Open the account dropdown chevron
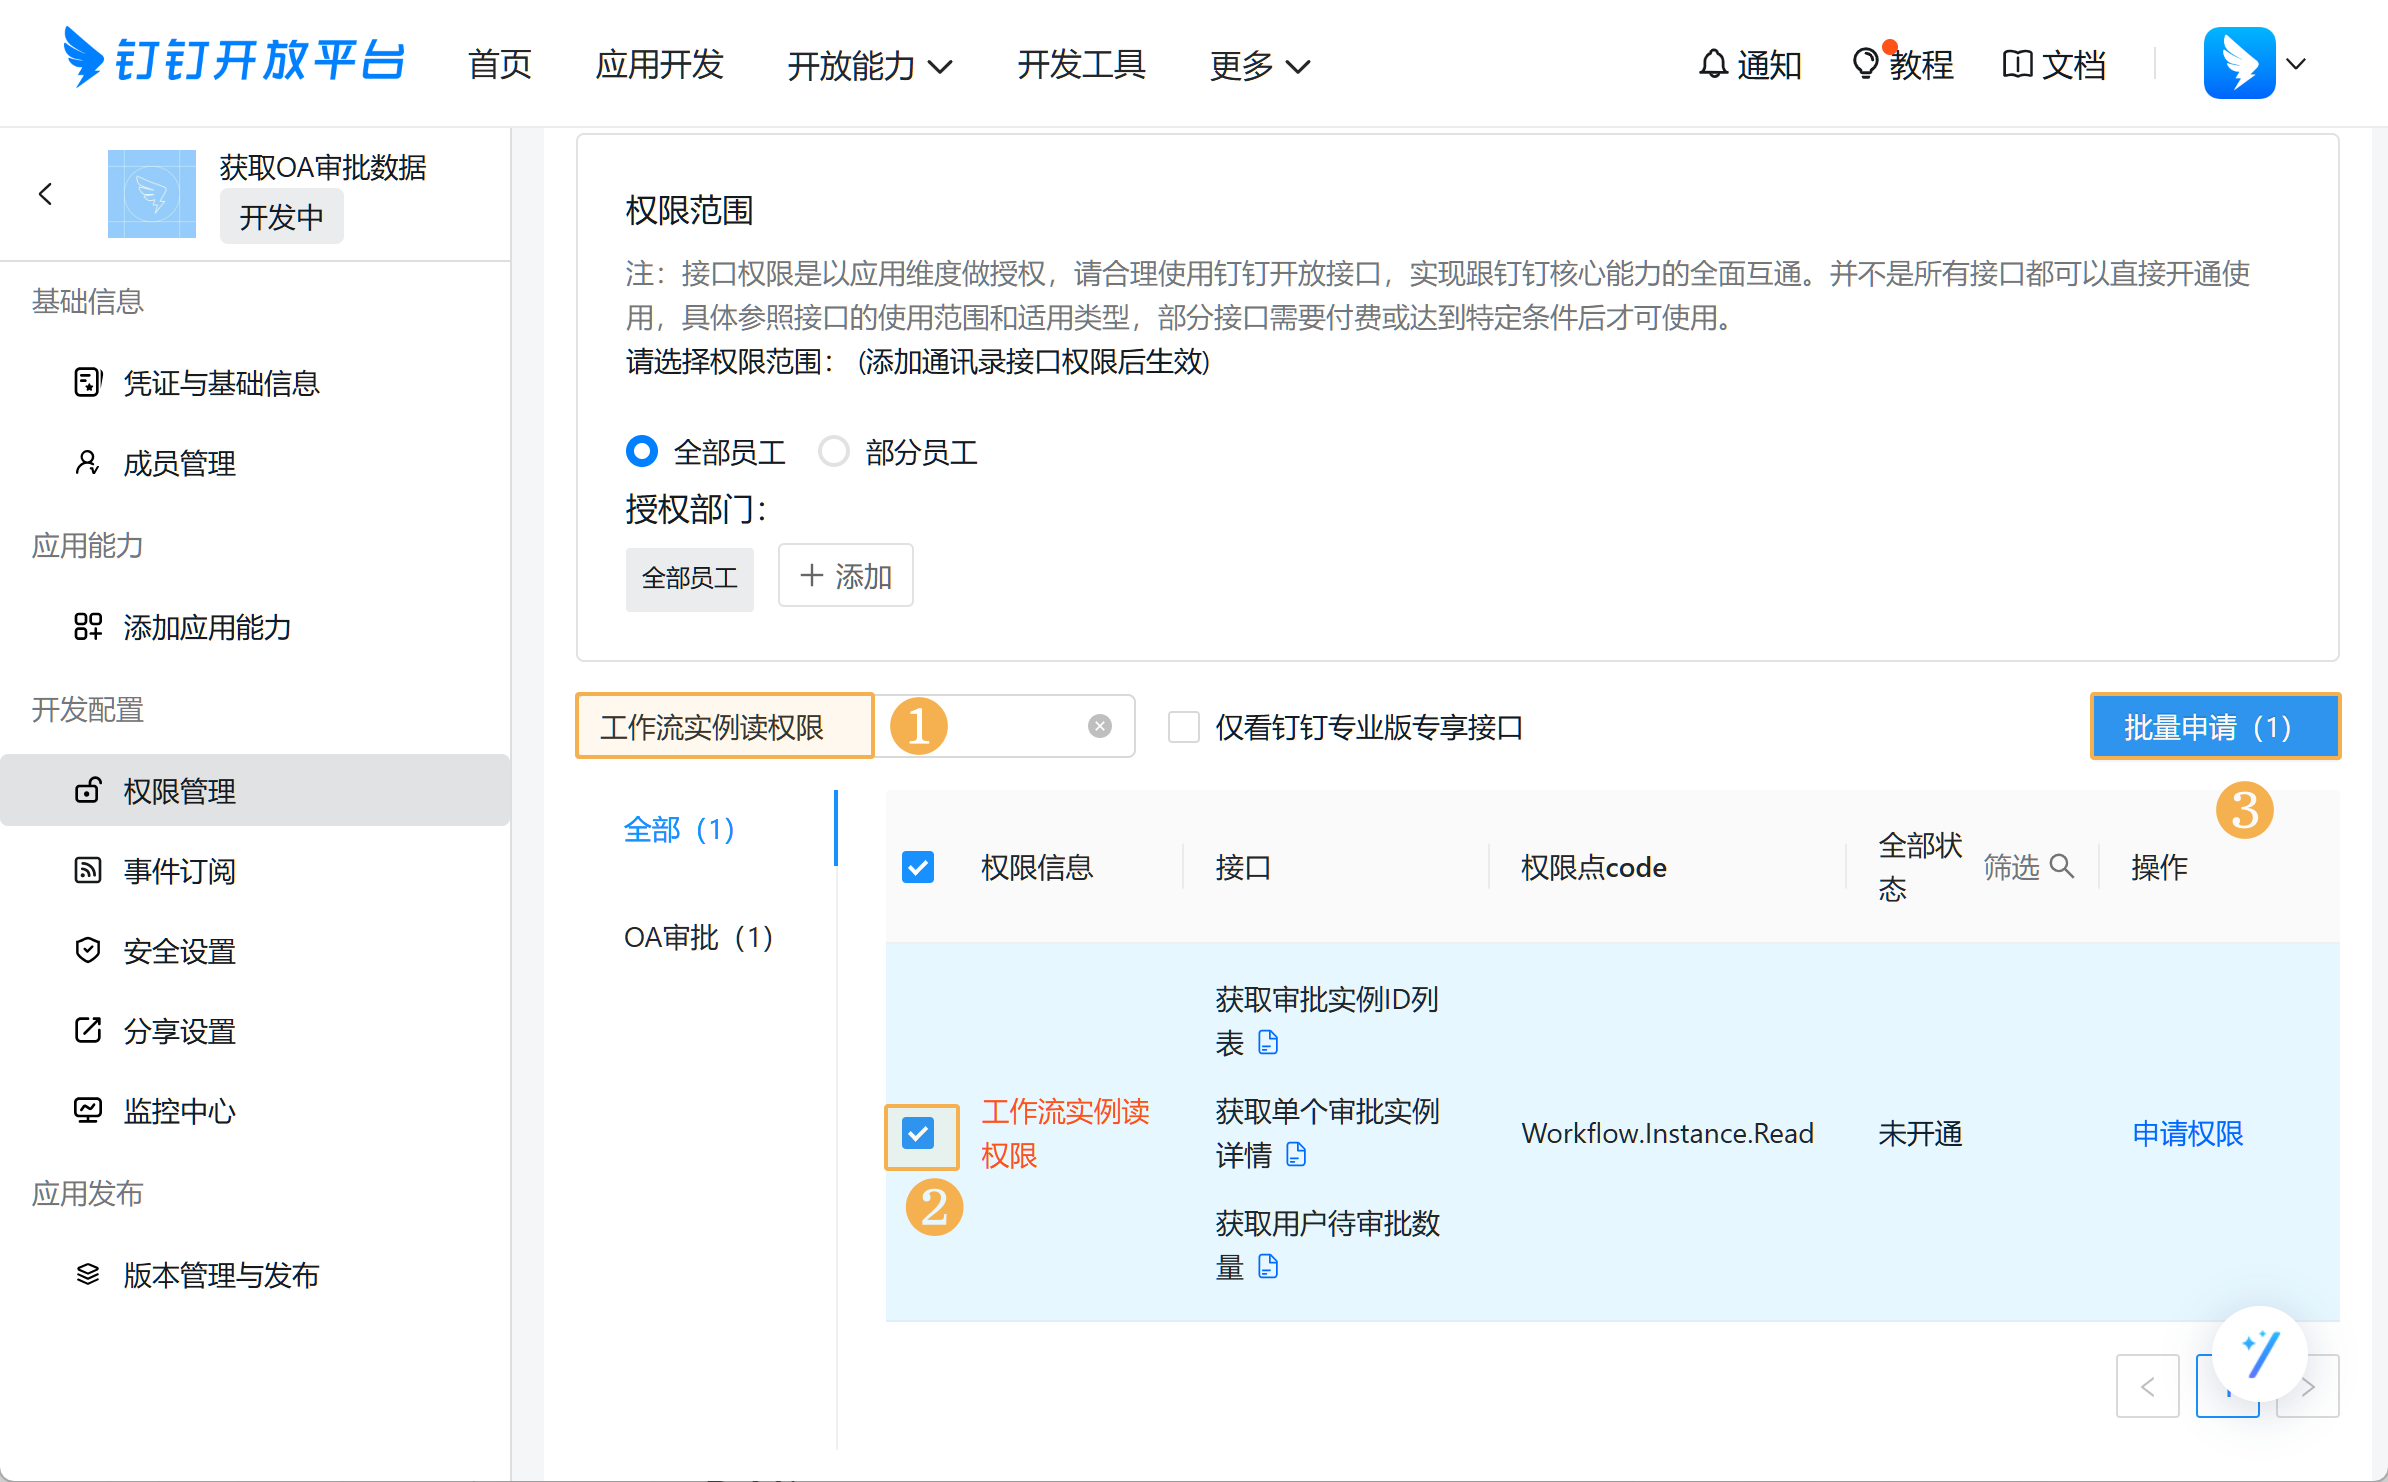This screenshot has width=2388, height=1482. [x=2296, y=64]
